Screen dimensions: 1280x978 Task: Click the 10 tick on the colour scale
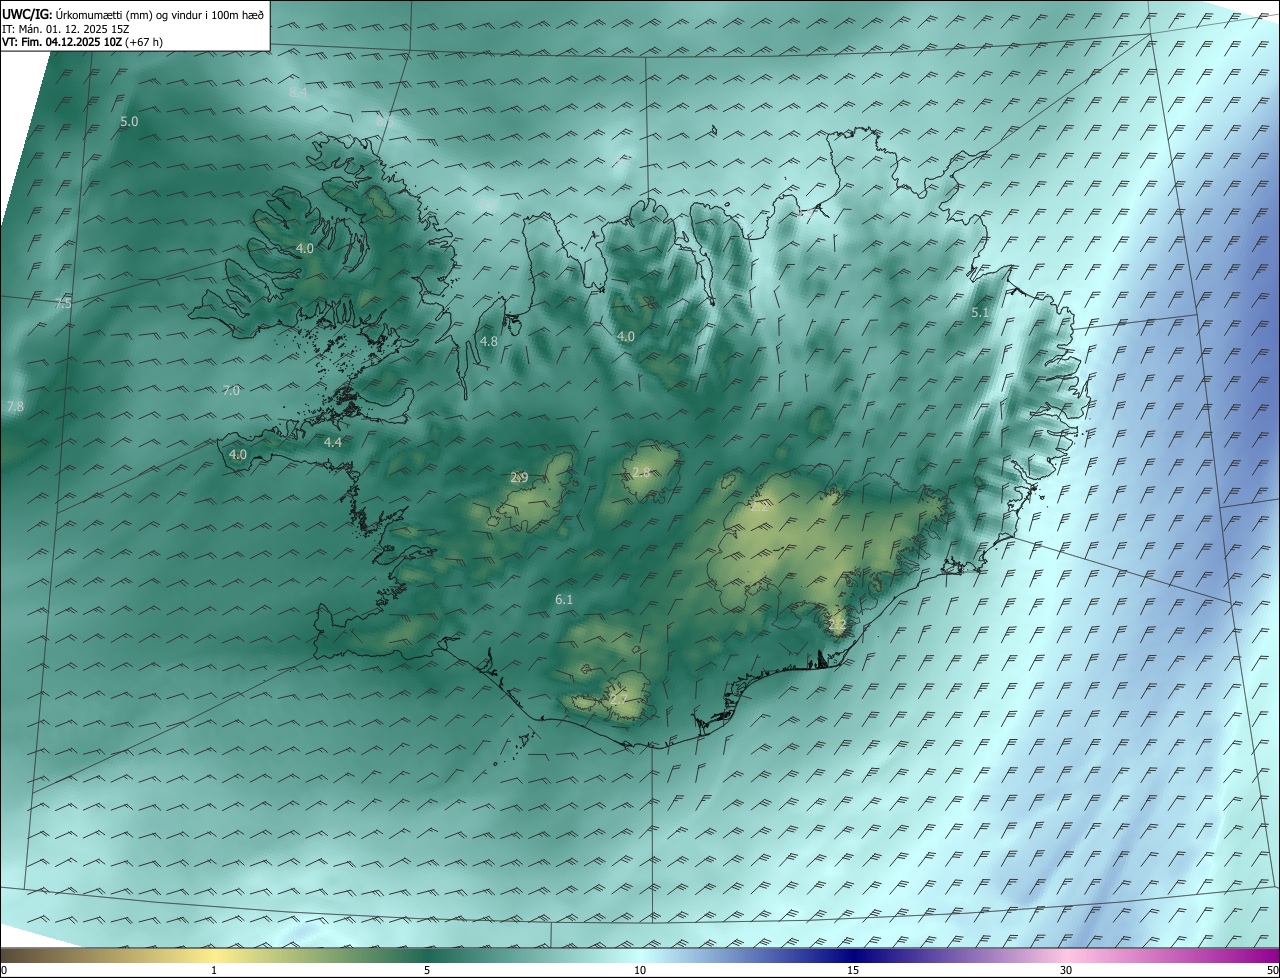640,971
